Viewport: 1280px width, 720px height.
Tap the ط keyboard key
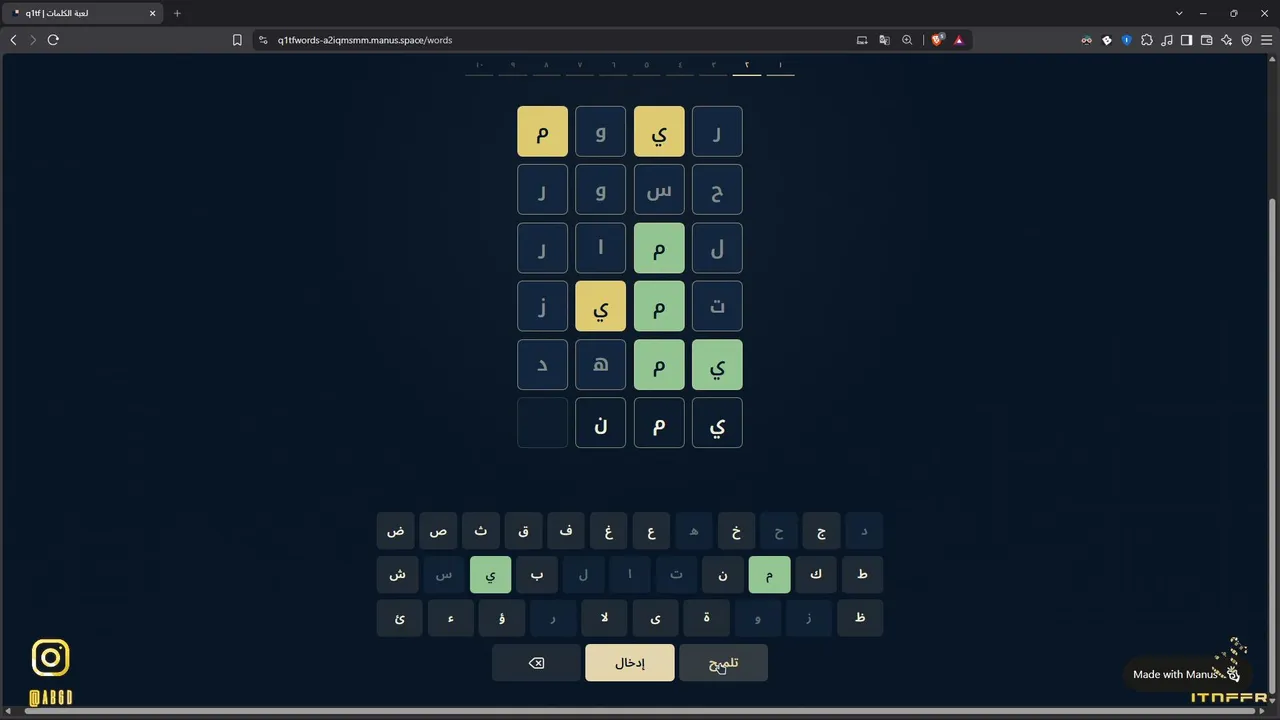click(862, 575)
